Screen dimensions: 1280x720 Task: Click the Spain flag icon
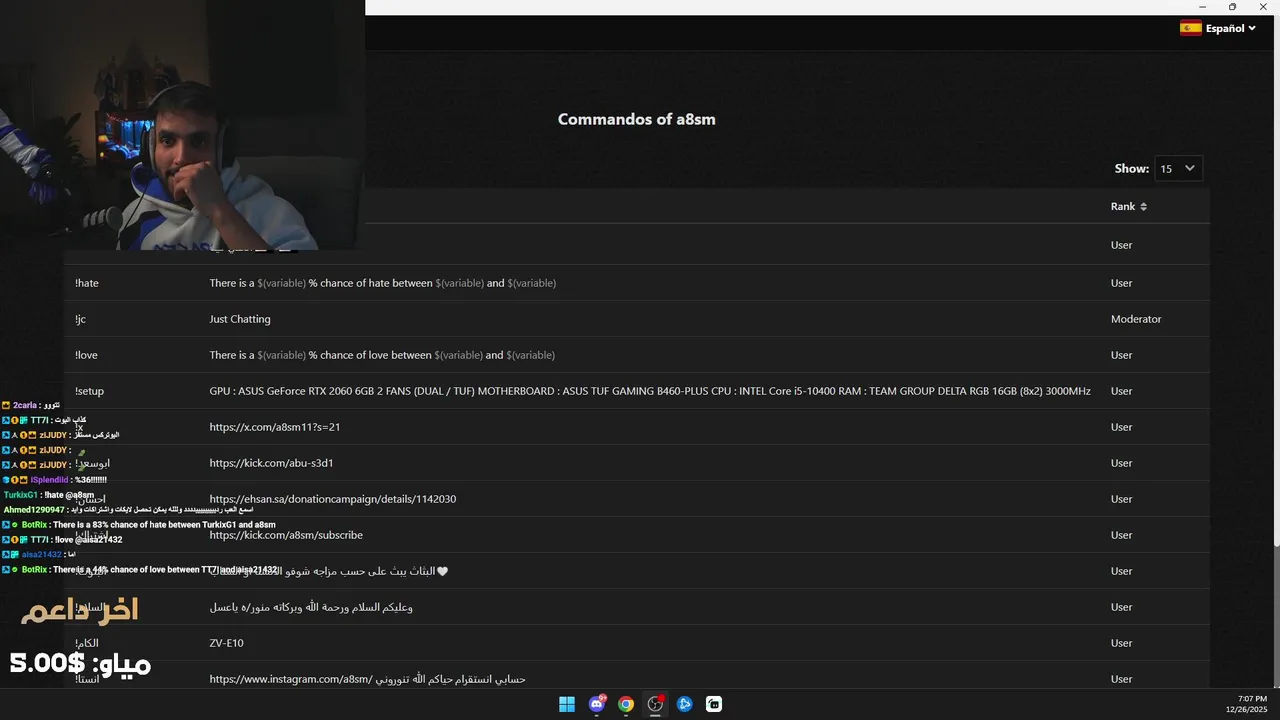tap(1190, 28)
